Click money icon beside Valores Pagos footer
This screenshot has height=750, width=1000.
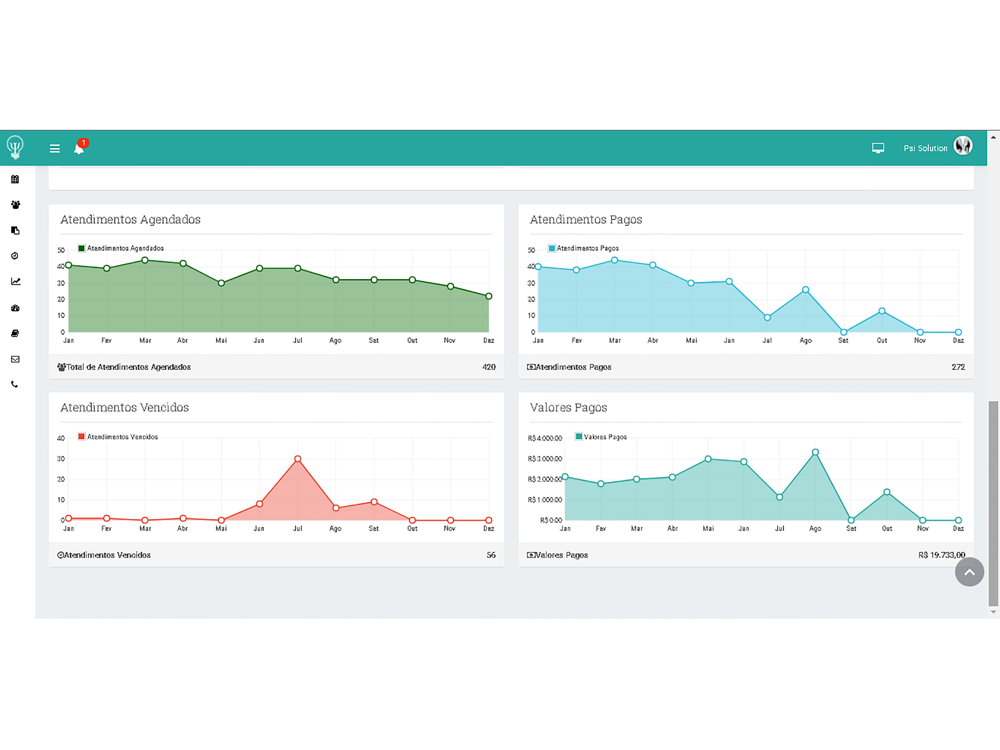tap(531, 555)
